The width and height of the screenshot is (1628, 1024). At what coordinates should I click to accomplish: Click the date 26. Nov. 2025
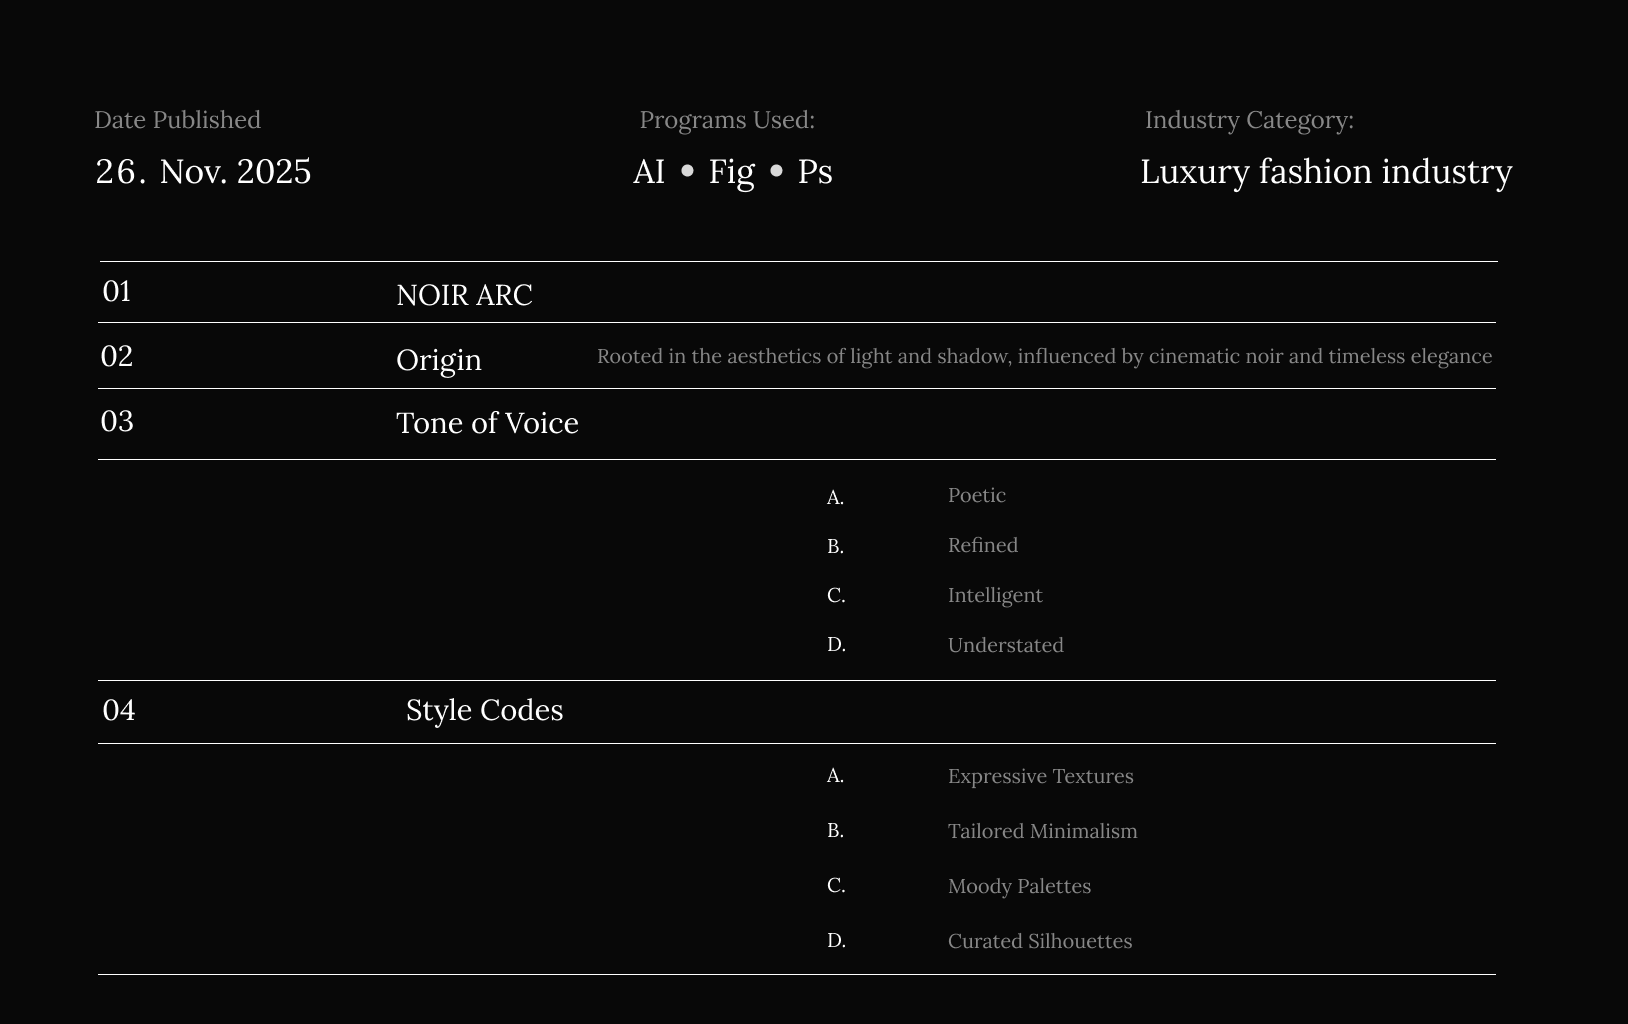click(x=203, y=172)
